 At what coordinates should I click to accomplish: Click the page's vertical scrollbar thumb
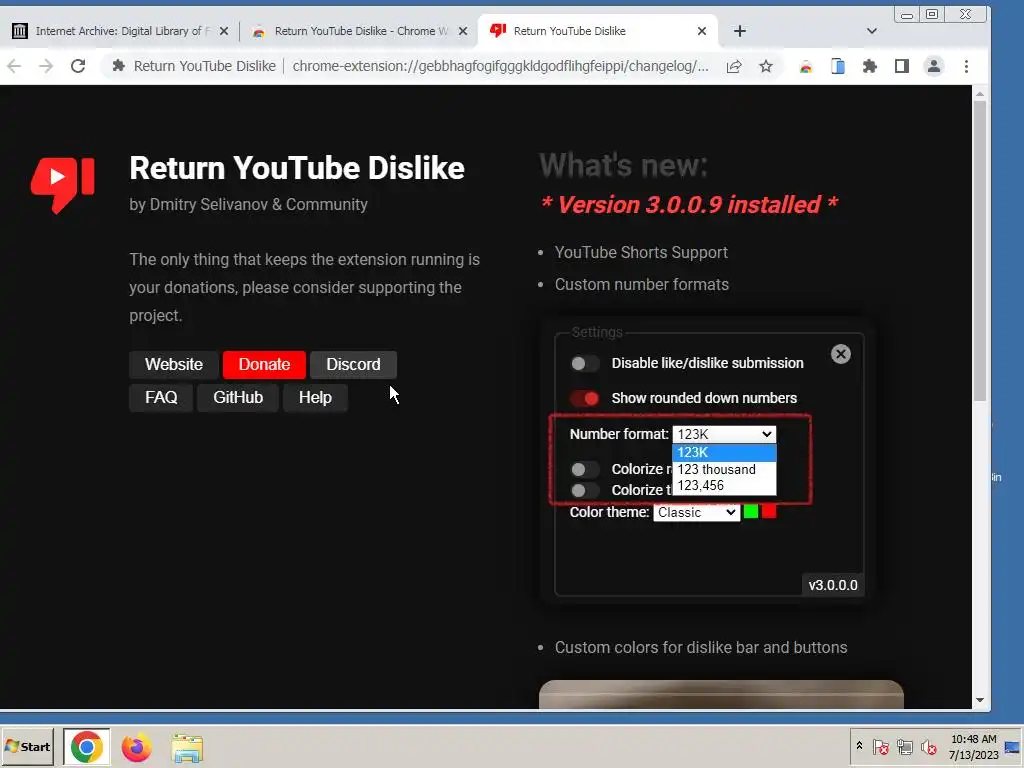(980, 251)
